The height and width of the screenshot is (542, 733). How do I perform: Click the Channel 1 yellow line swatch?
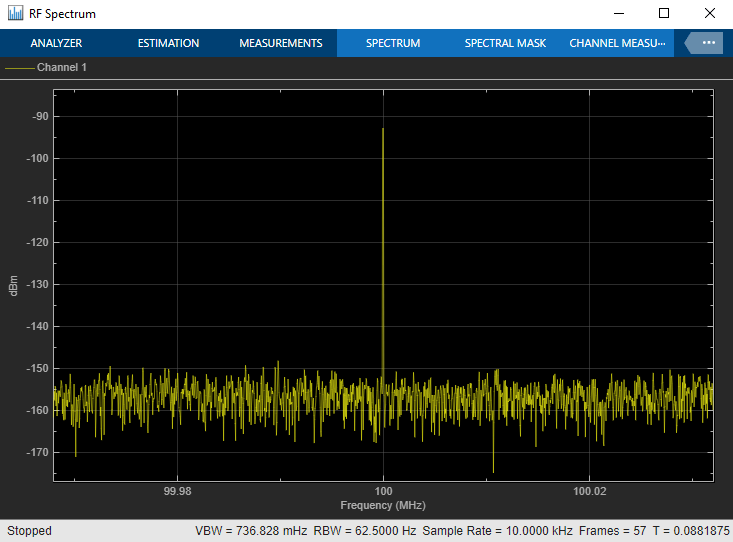tap(20, 68)
